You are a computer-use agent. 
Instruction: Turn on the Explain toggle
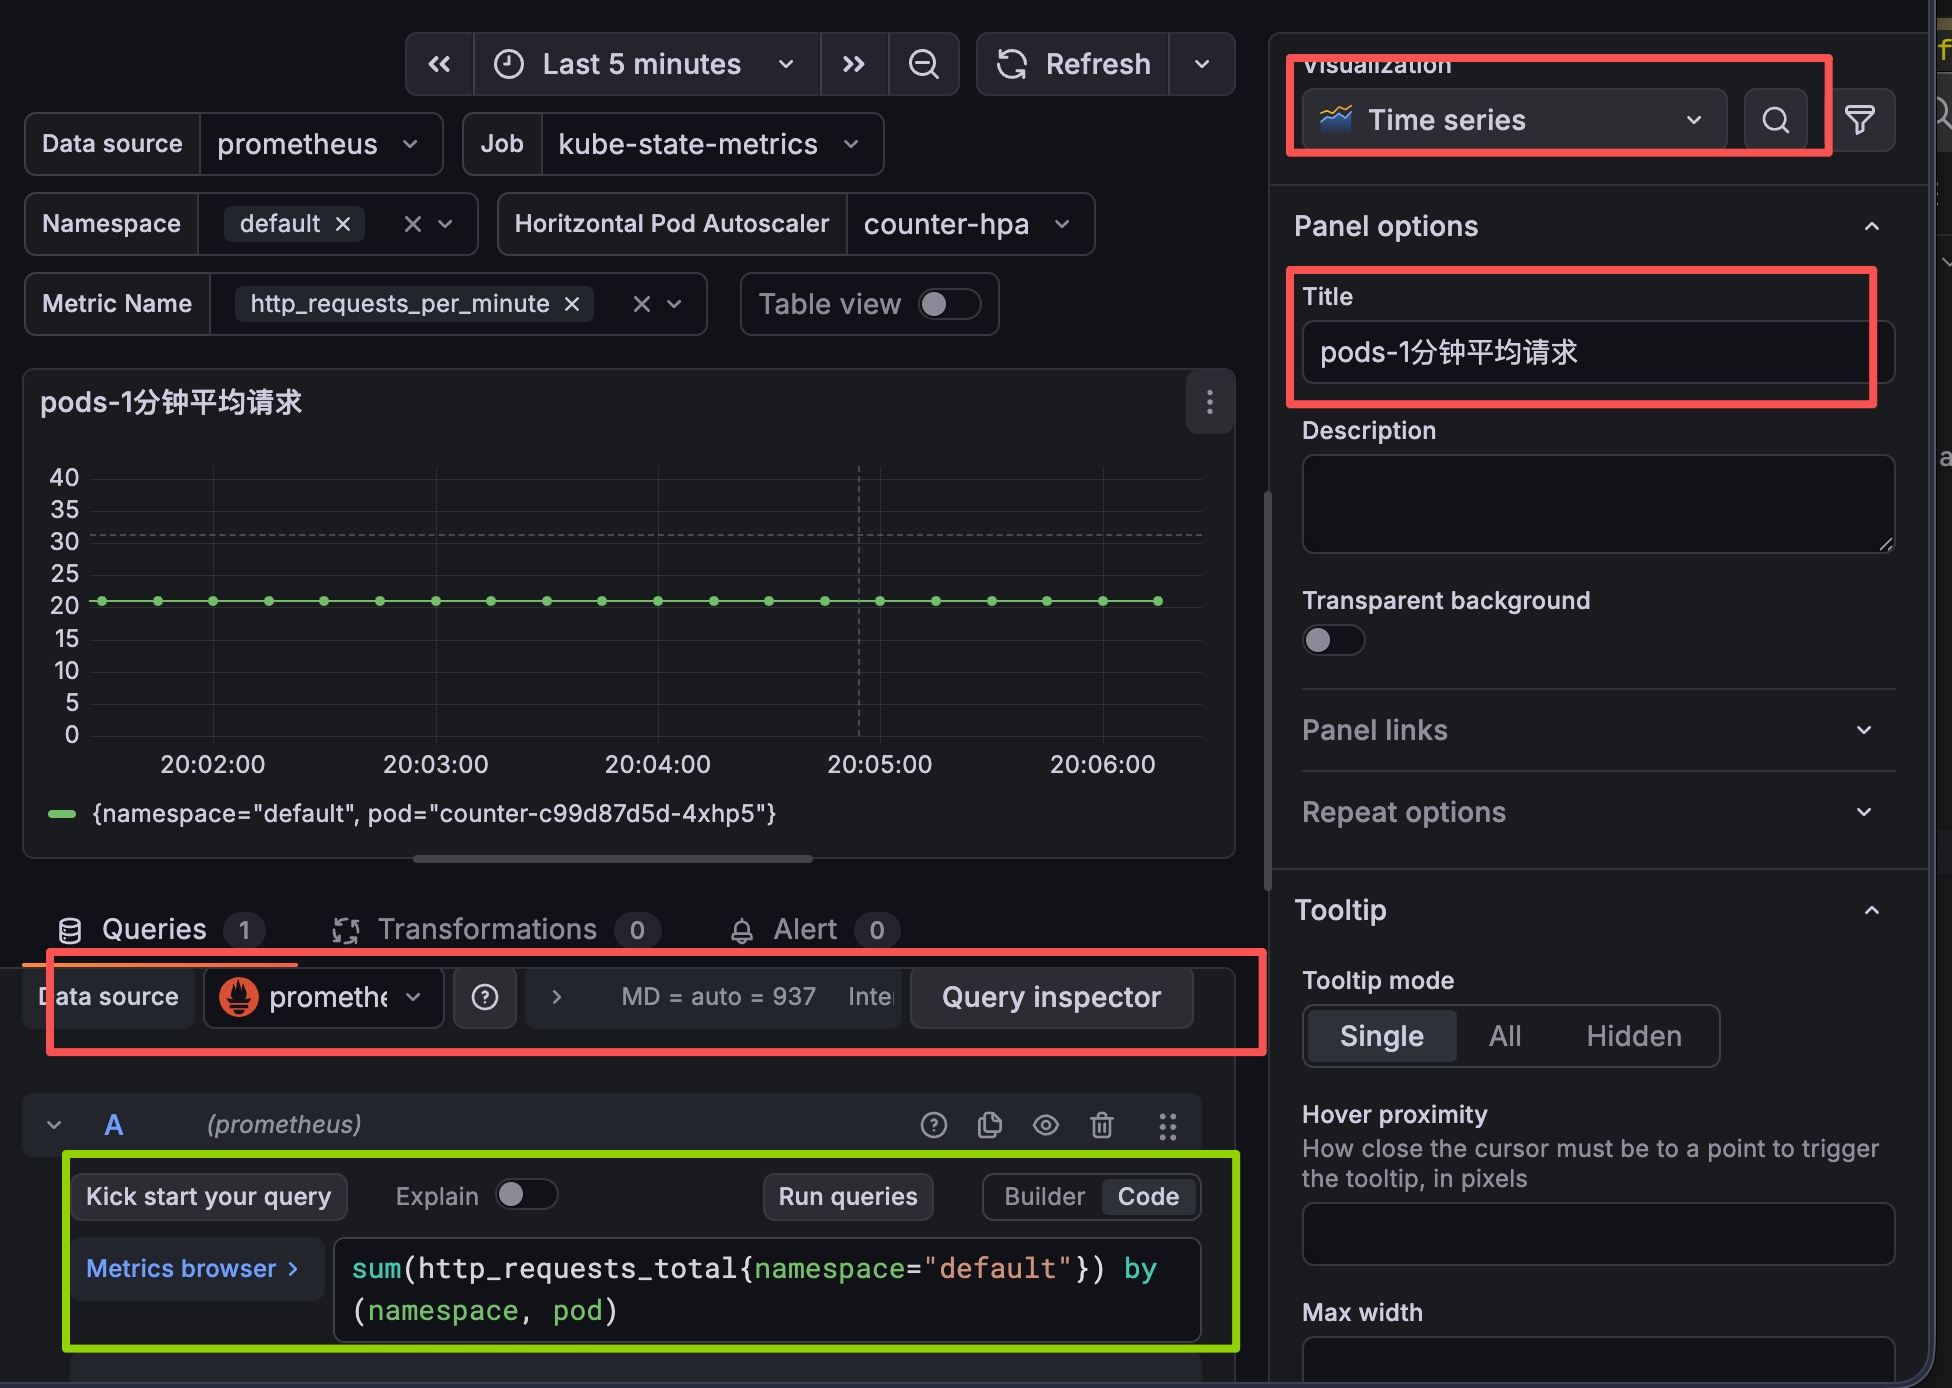point(526,1195)
